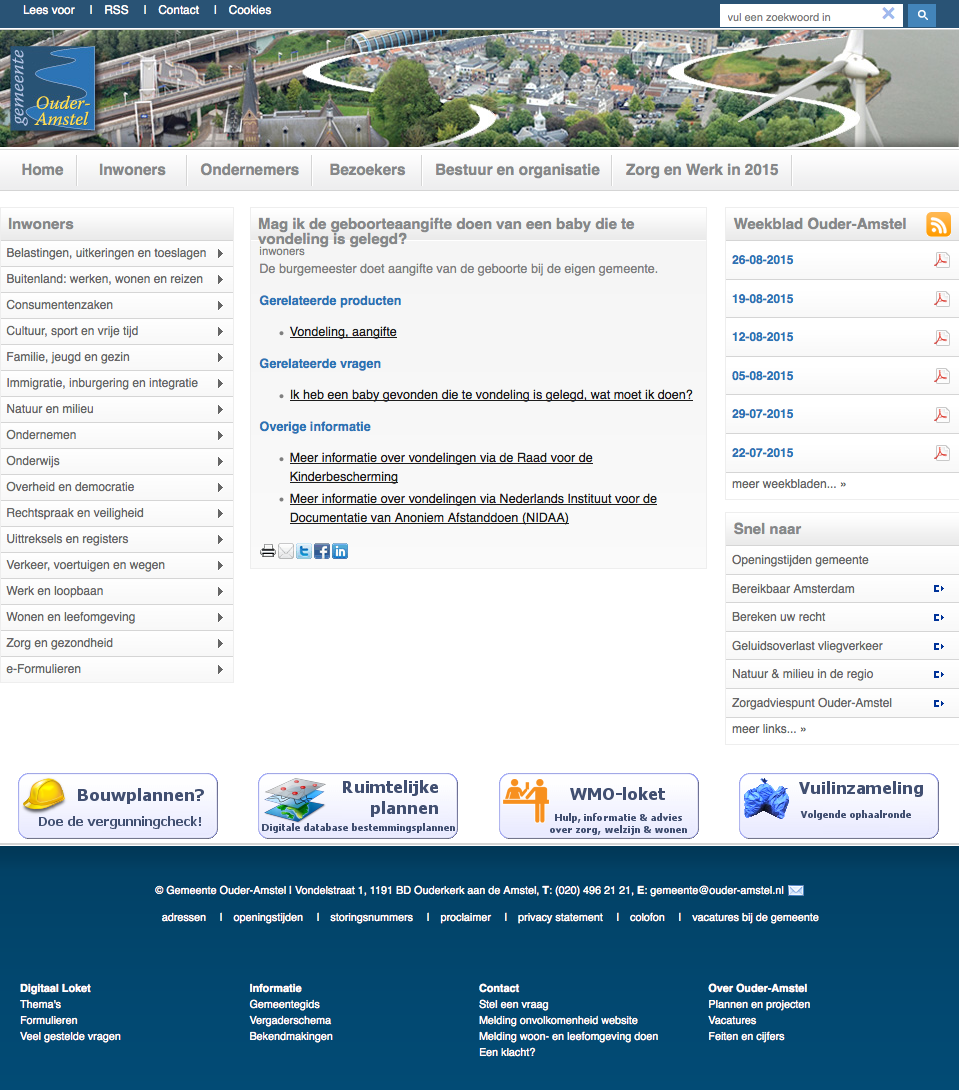
Task: Open PDF icon for 05-08-2015 weekblad
Action: coord(942,376)
